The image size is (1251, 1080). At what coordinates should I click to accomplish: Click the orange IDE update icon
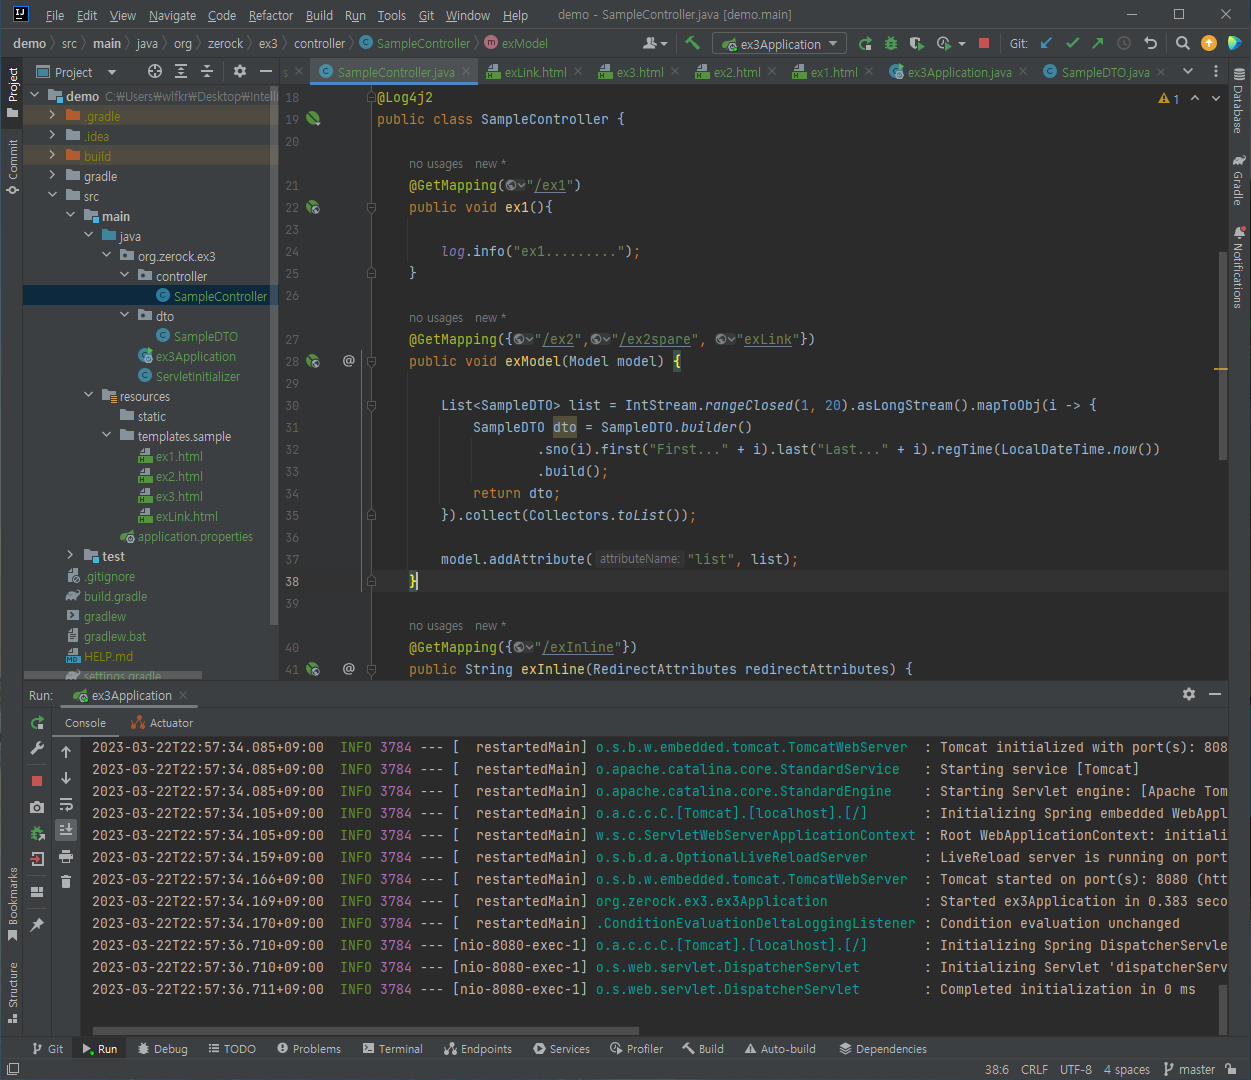coord(1209,43)
